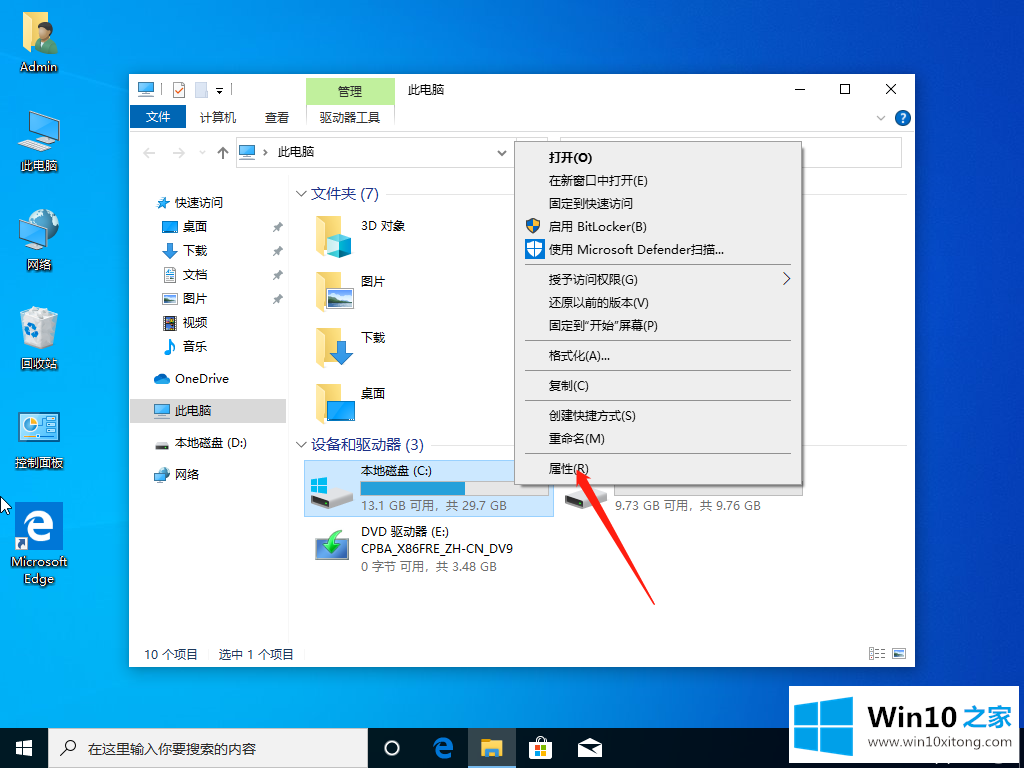Select 下载 in the navigation pane
Screen dimensions: 1024x768
[x=195, y=251]
